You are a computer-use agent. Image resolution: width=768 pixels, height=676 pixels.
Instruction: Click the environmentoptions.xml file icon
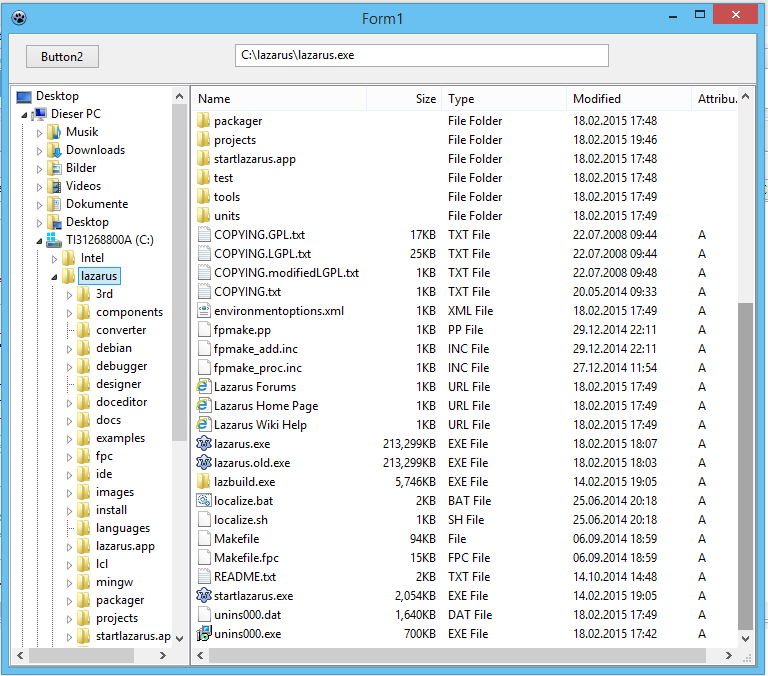coord(204,311)
